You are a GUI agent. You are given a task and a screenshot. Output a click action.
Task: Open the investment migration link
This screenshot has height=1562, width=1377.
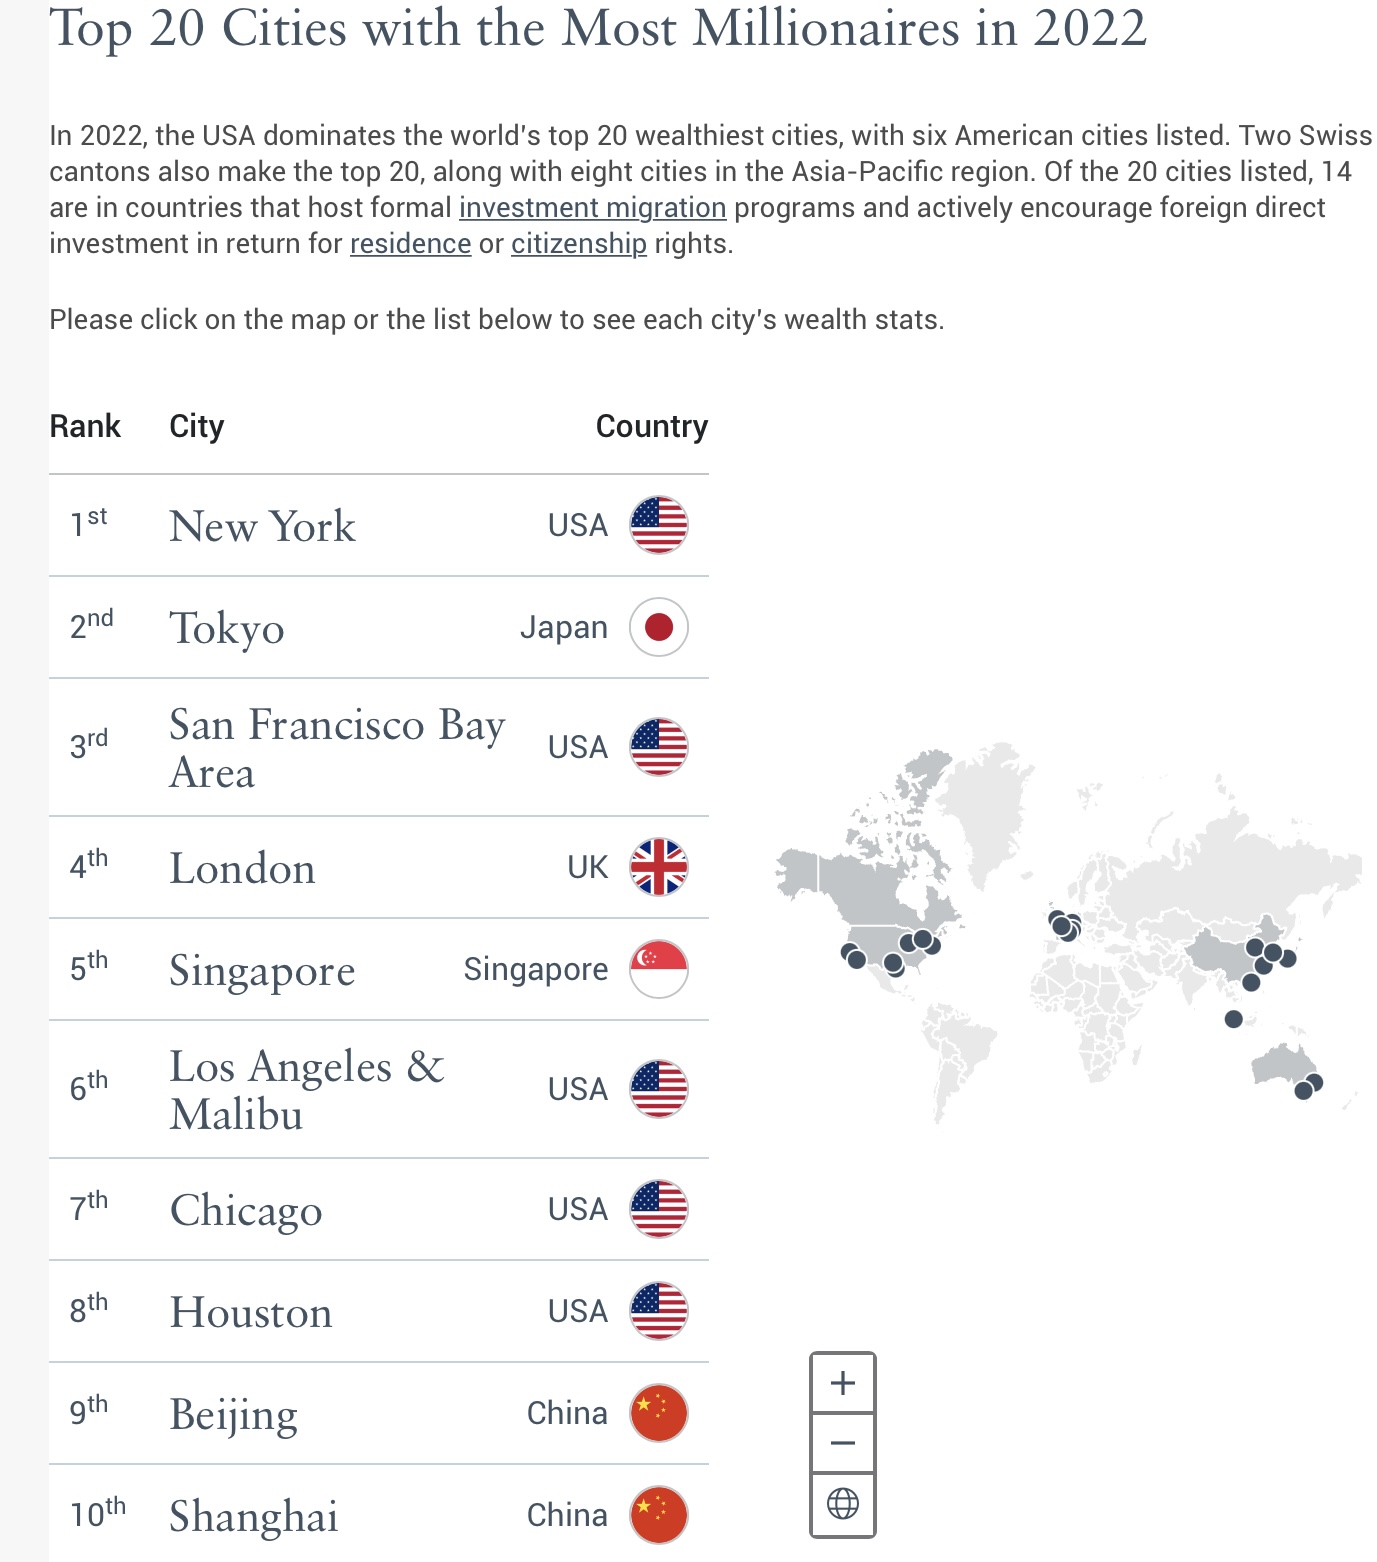tap(592, 208)
